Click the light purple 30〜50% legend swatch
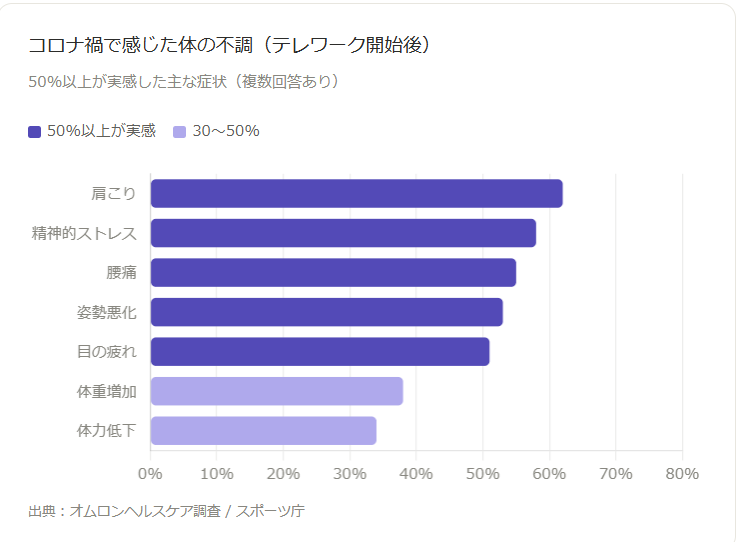 180,131
